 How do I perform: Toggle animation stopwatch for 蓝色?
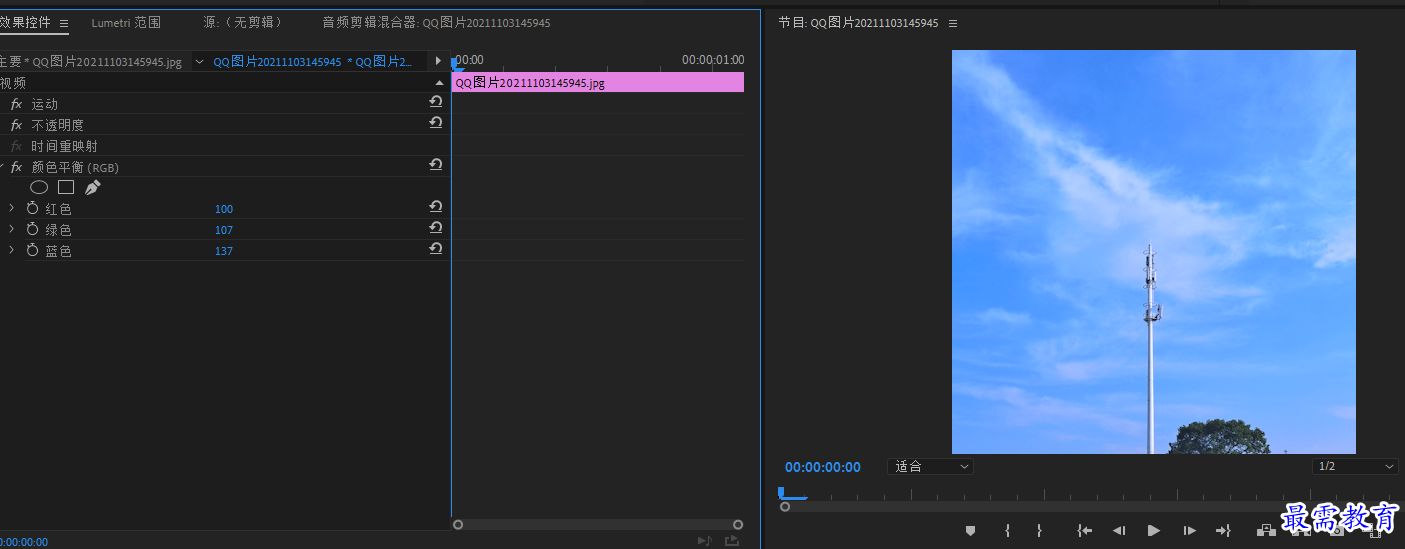[x=32, y=250]
